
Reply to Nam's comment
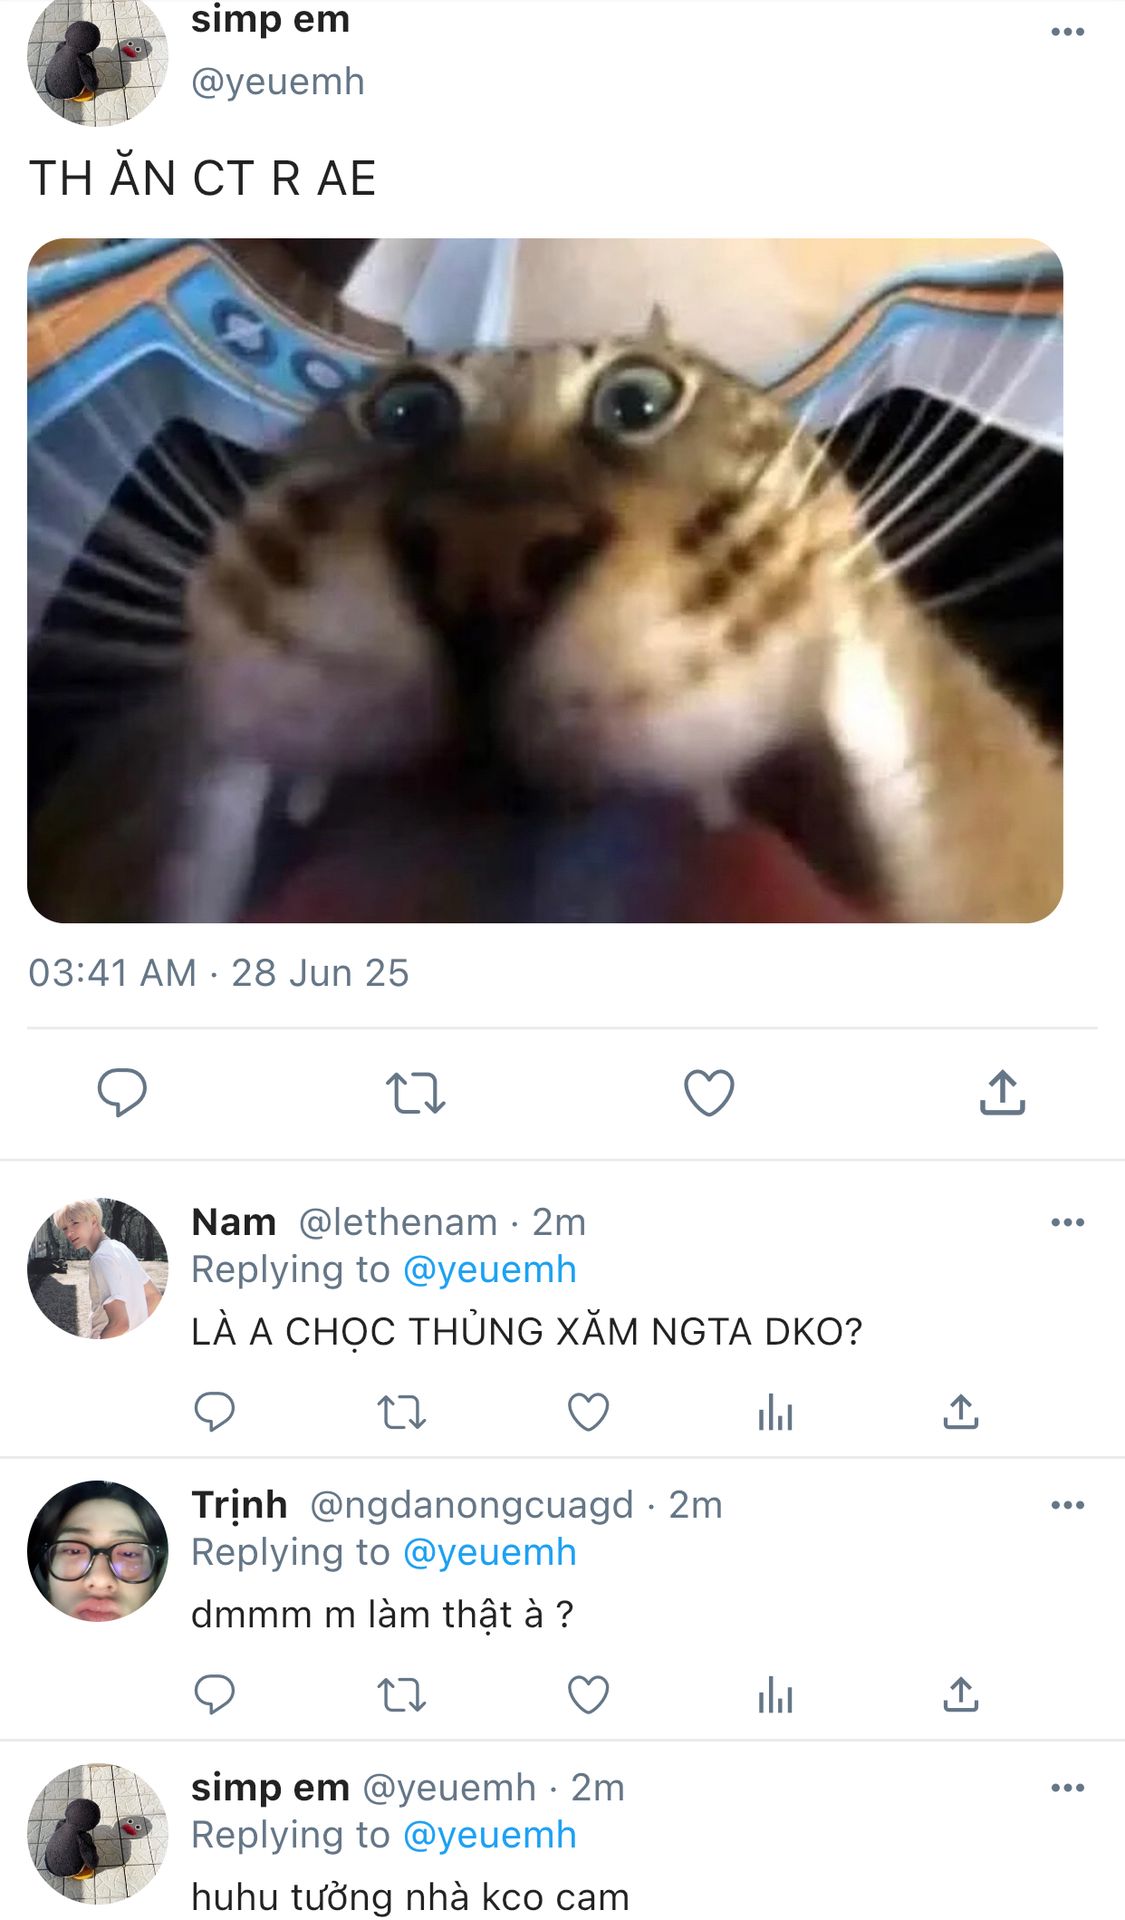[214, 1412]
